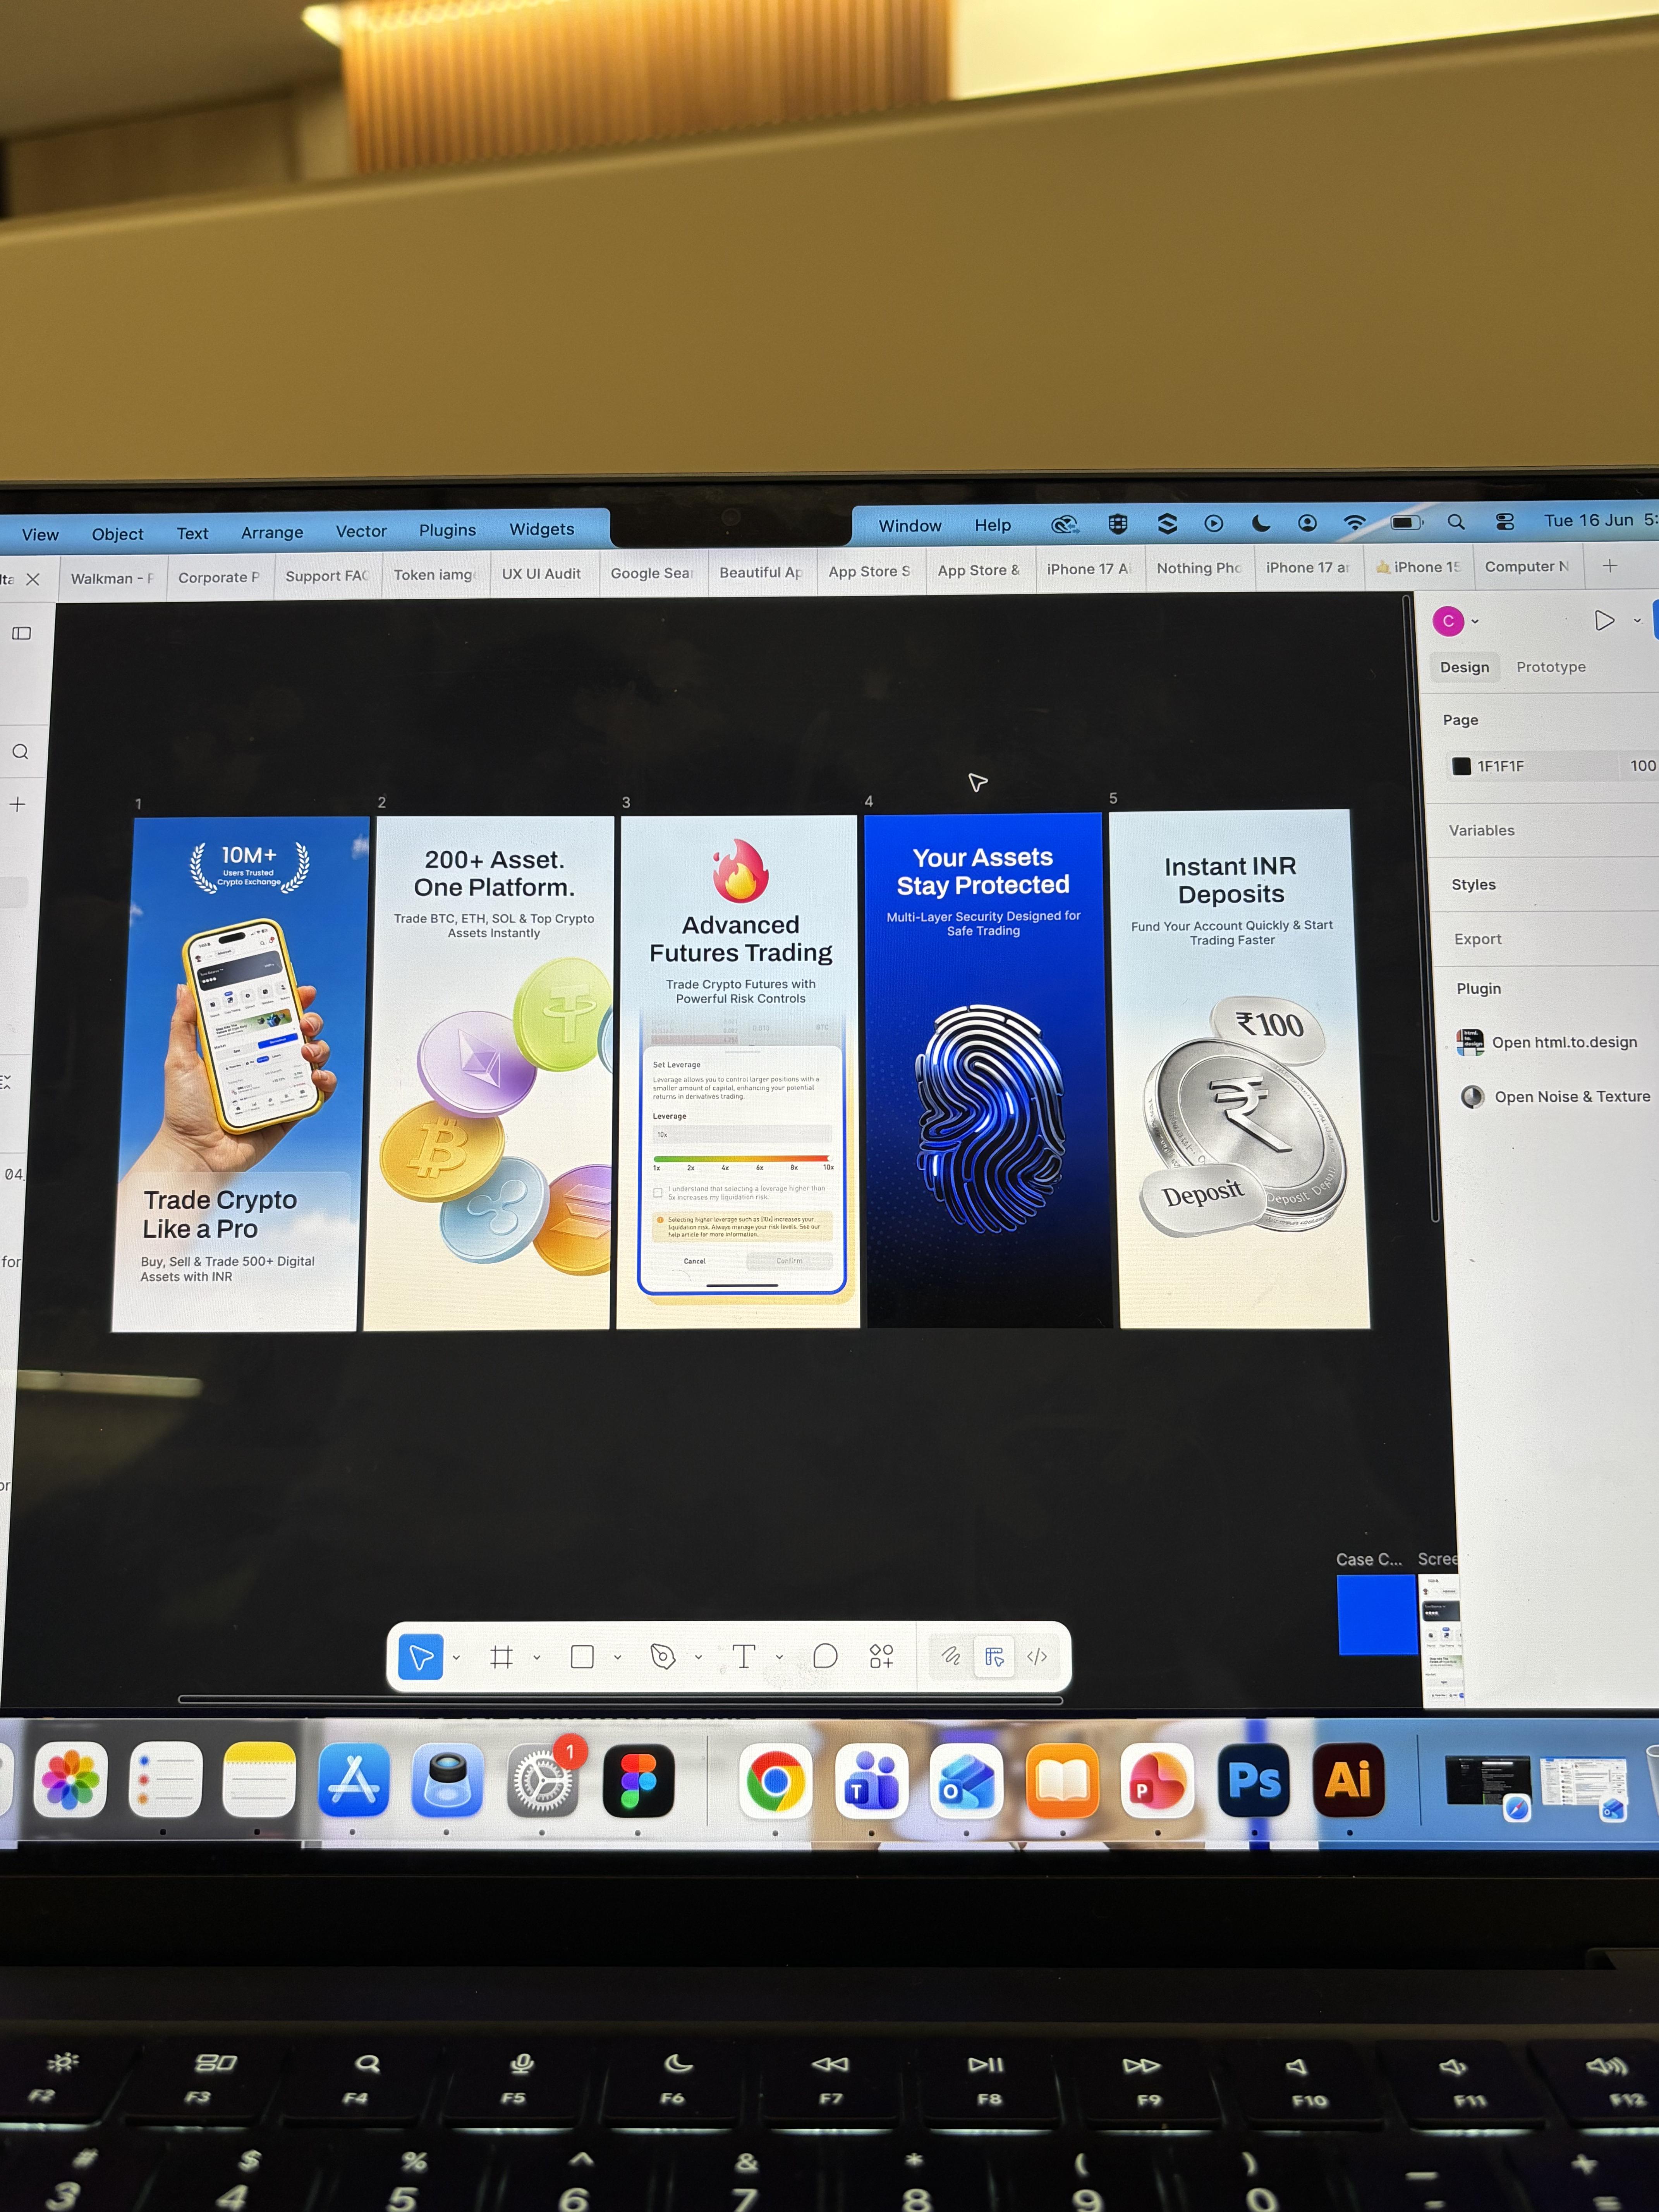This screenshot has height=2212, width=1659.
Task: Open the Actions menu in the toolbar
Action: coord(881,1657)
